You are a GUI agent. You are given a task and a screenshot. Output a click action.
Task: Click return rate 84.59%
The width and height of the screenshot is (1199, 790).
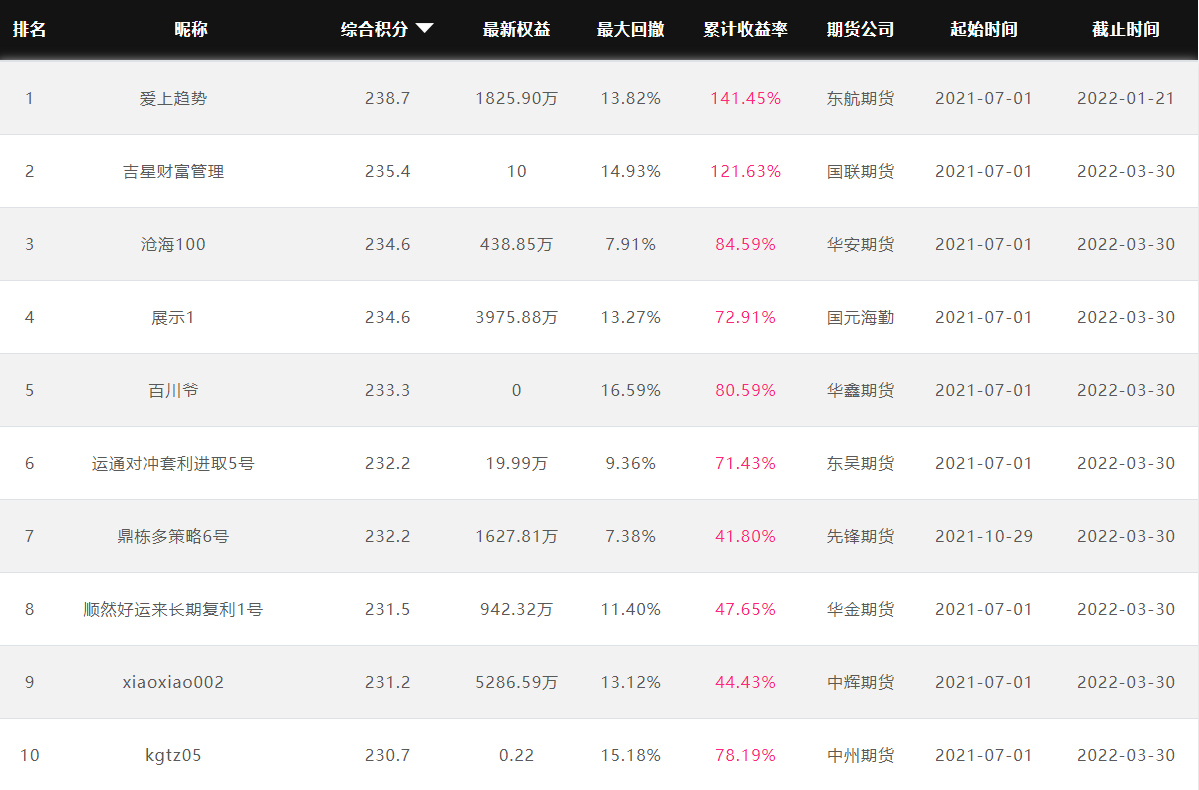coord(746,244)
